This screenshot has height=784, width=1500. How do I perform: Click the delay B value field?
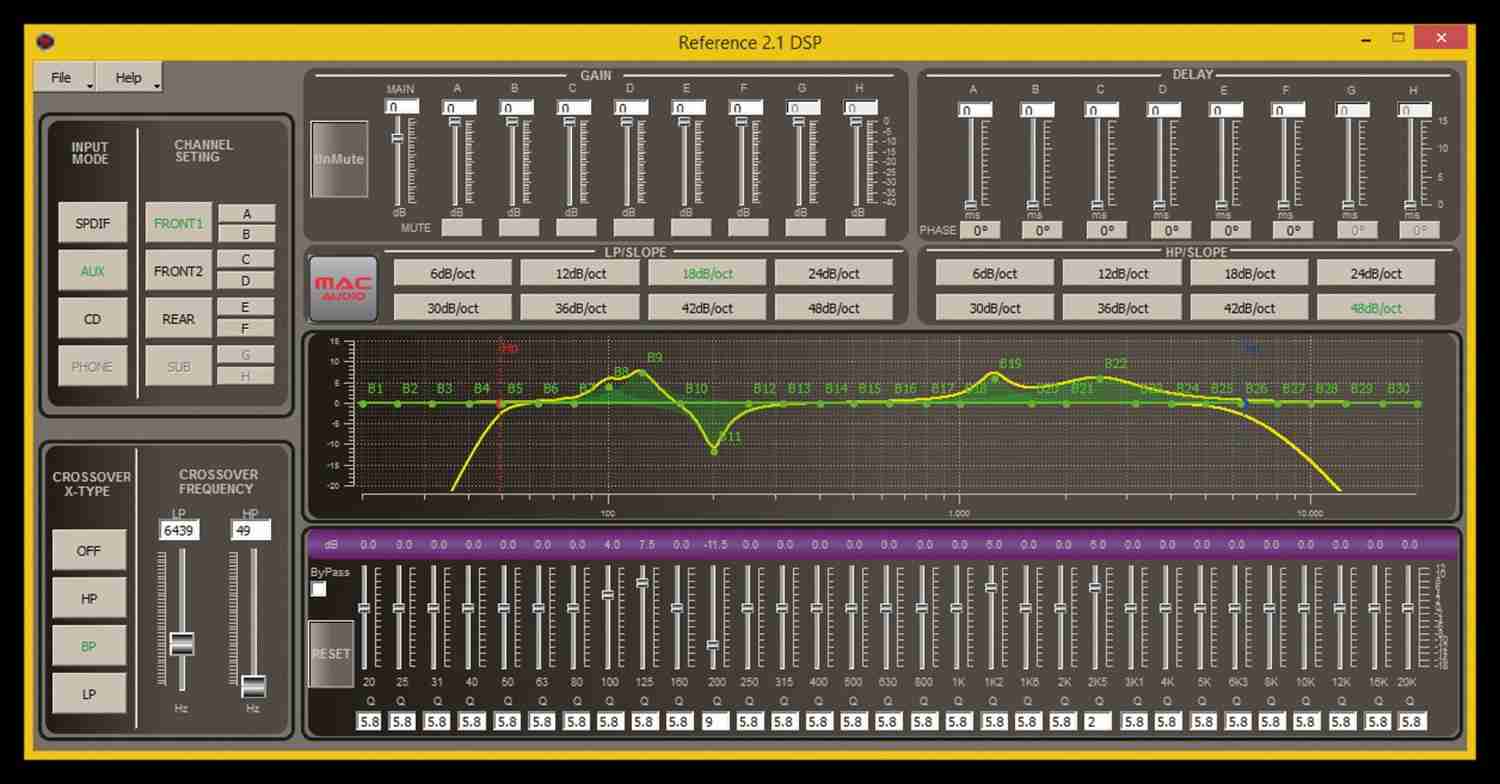point(1037,110)
